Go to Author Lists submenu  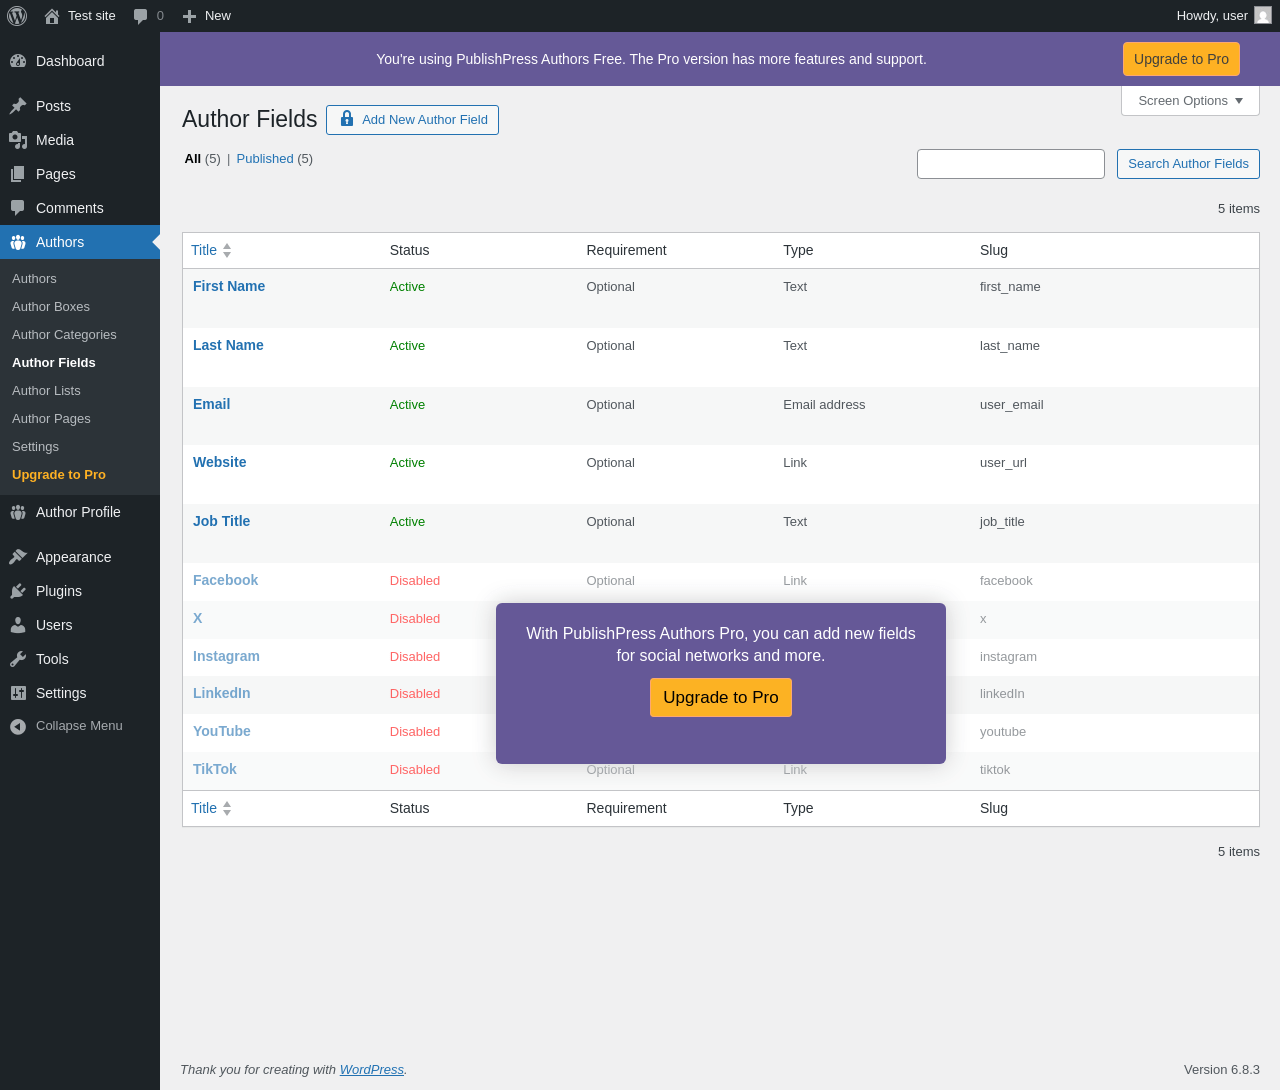[x=46, y=390]
